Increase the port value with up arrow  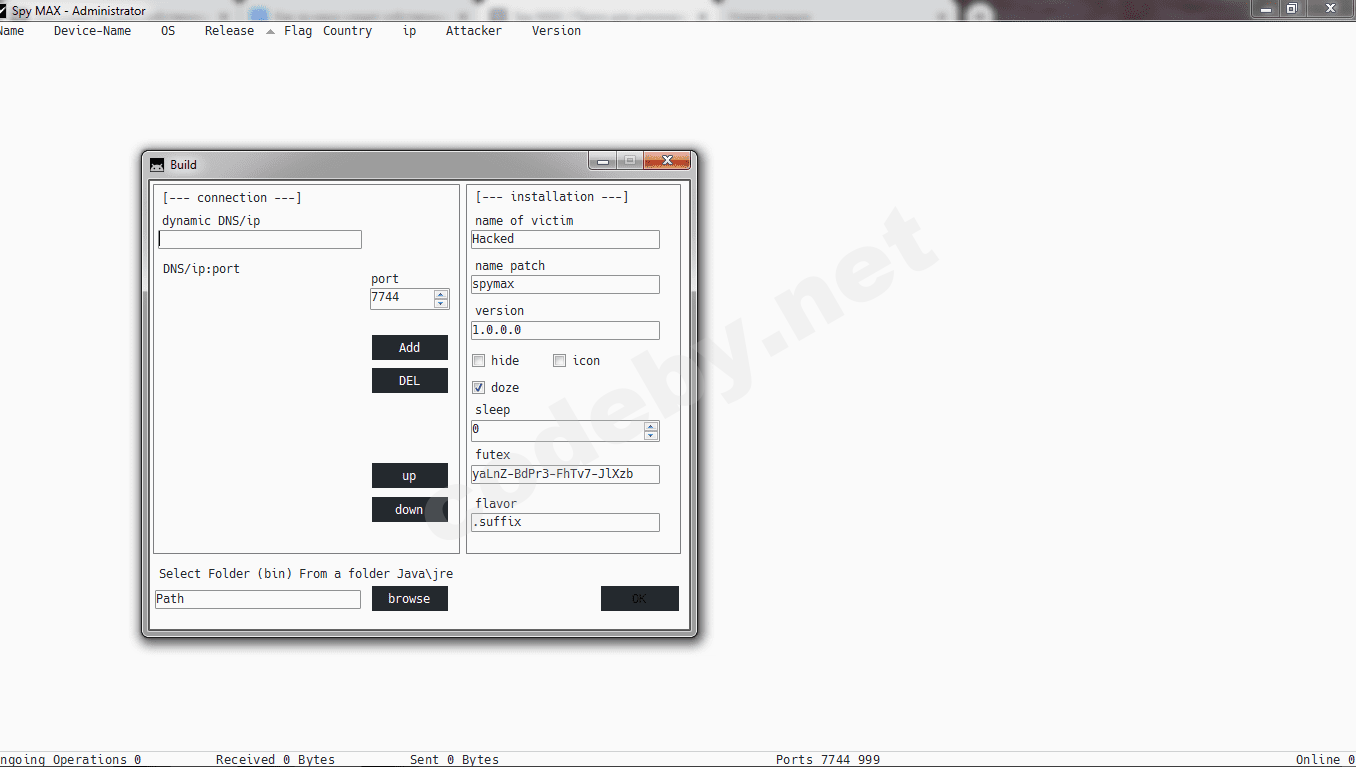[x=441, y=294]
